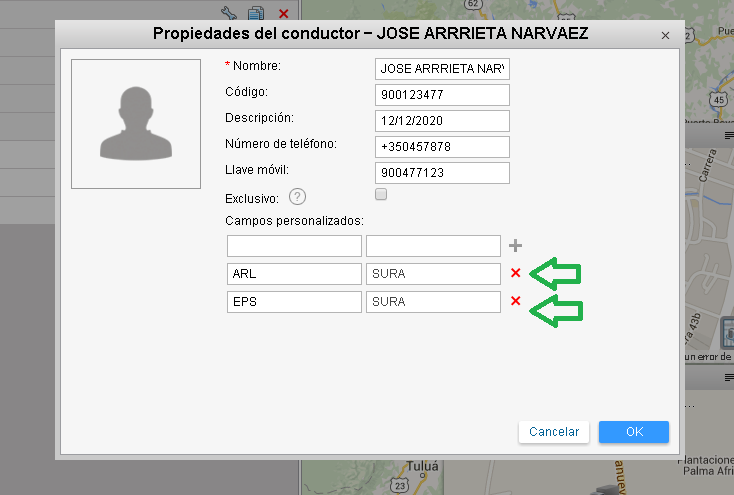Click the wrench properties icon behind dialog
Viewport: 734px width, 495px height.
228,13
